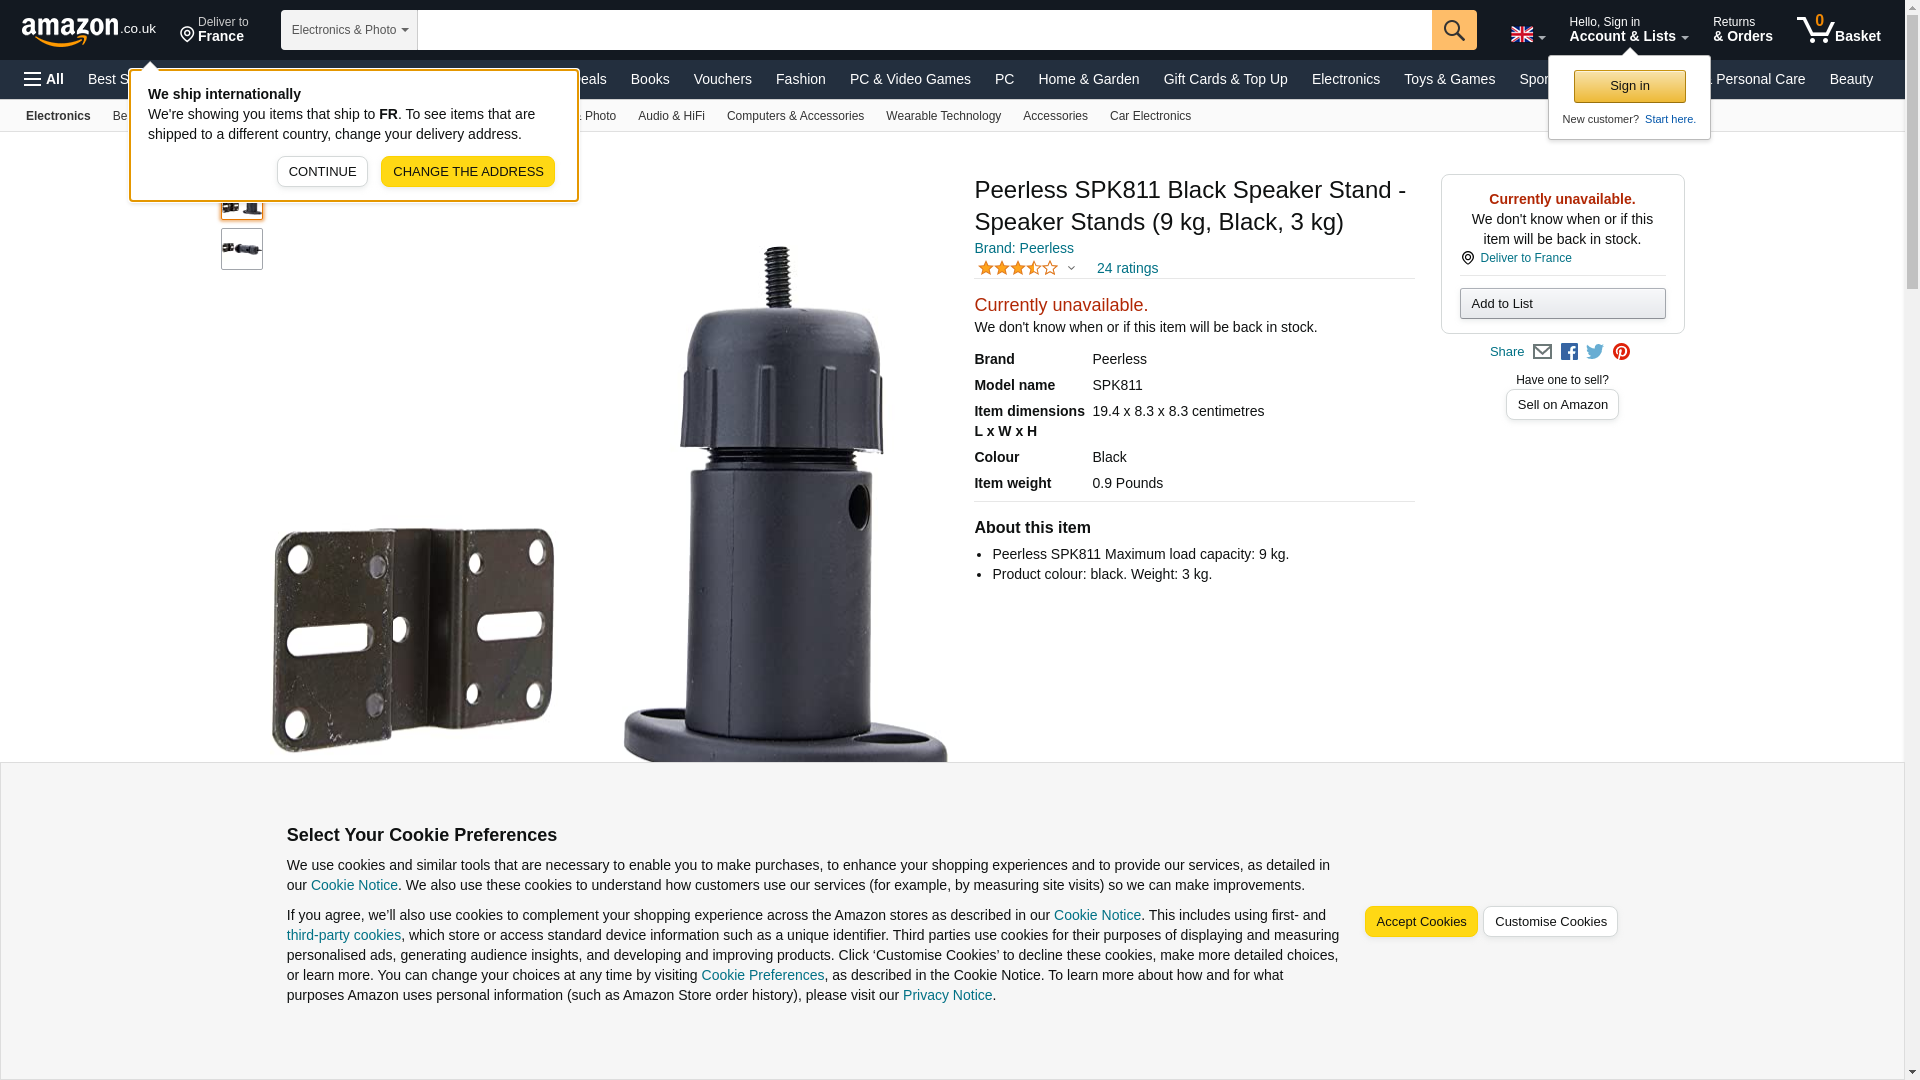Click the Accept Cookies button

tap(1421, 922)
